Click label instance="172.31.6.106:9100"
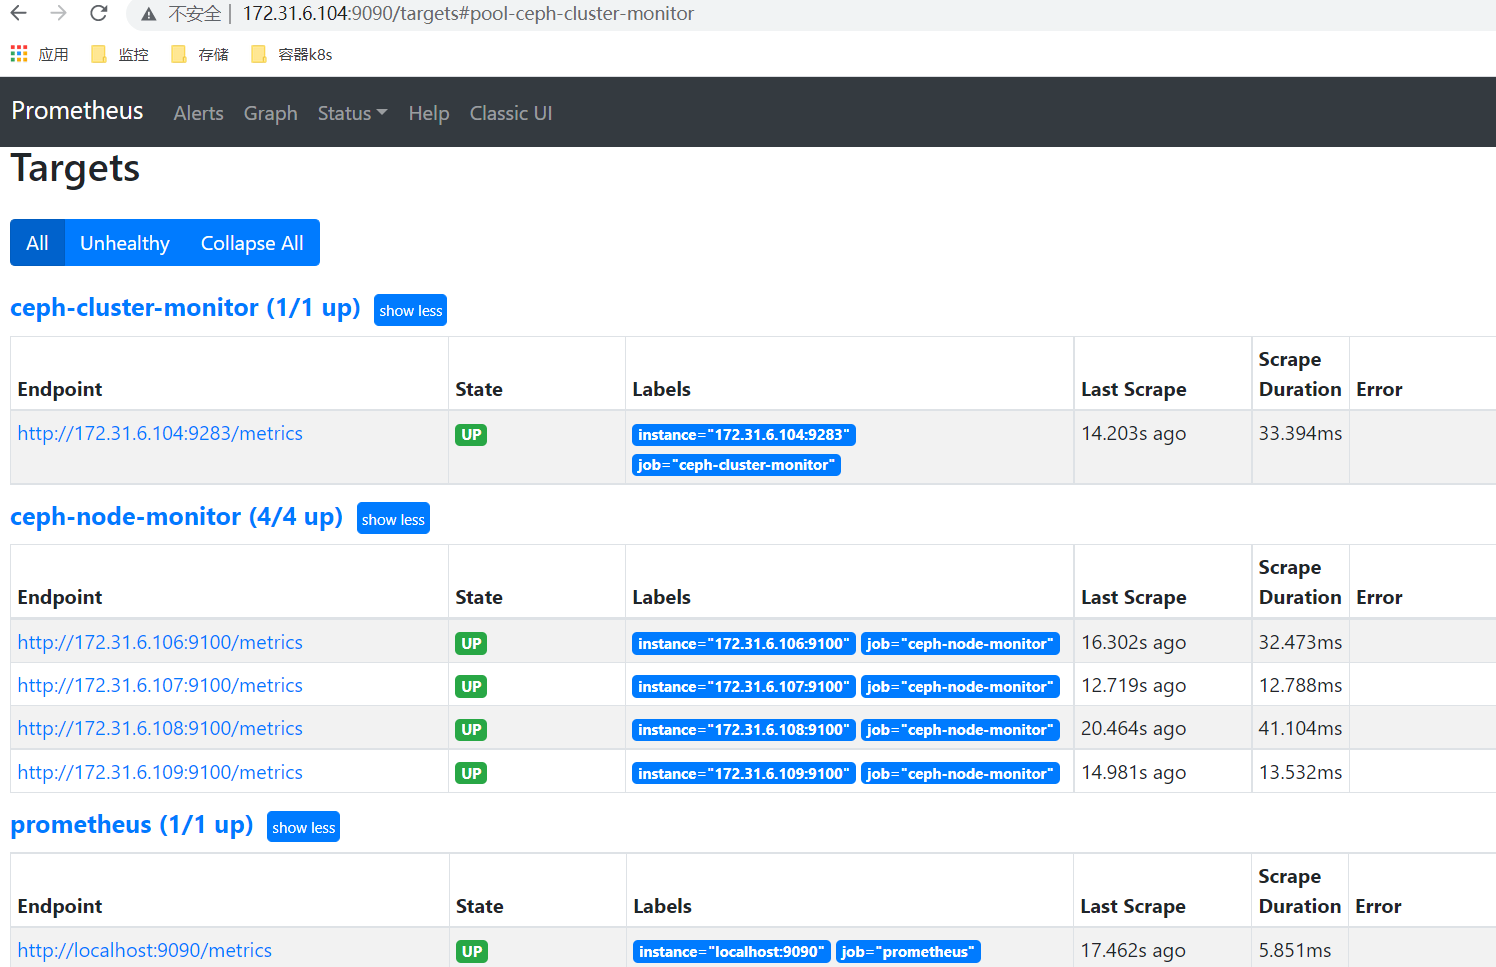The width and height of the screenshot is (1496, 967). 744,644
